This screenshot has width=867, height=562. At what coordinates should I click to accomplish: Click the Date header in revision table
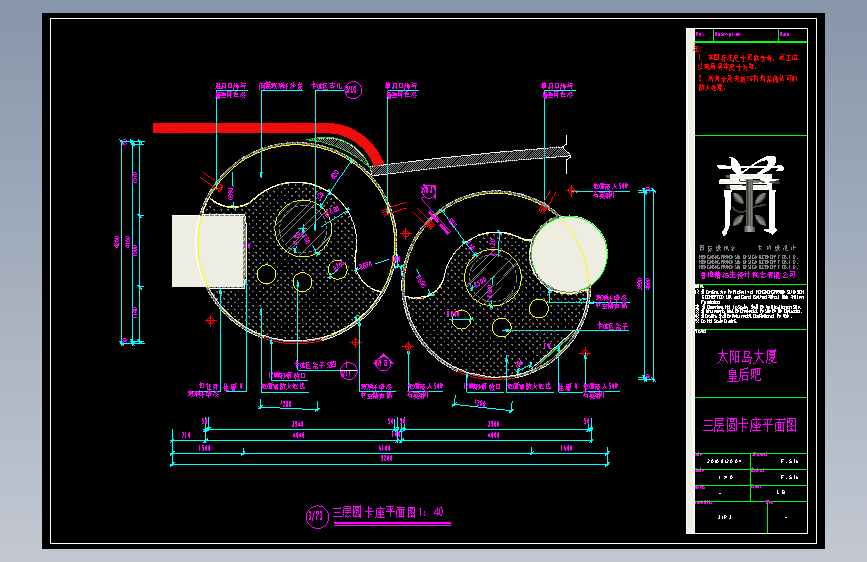coord(785,34)
